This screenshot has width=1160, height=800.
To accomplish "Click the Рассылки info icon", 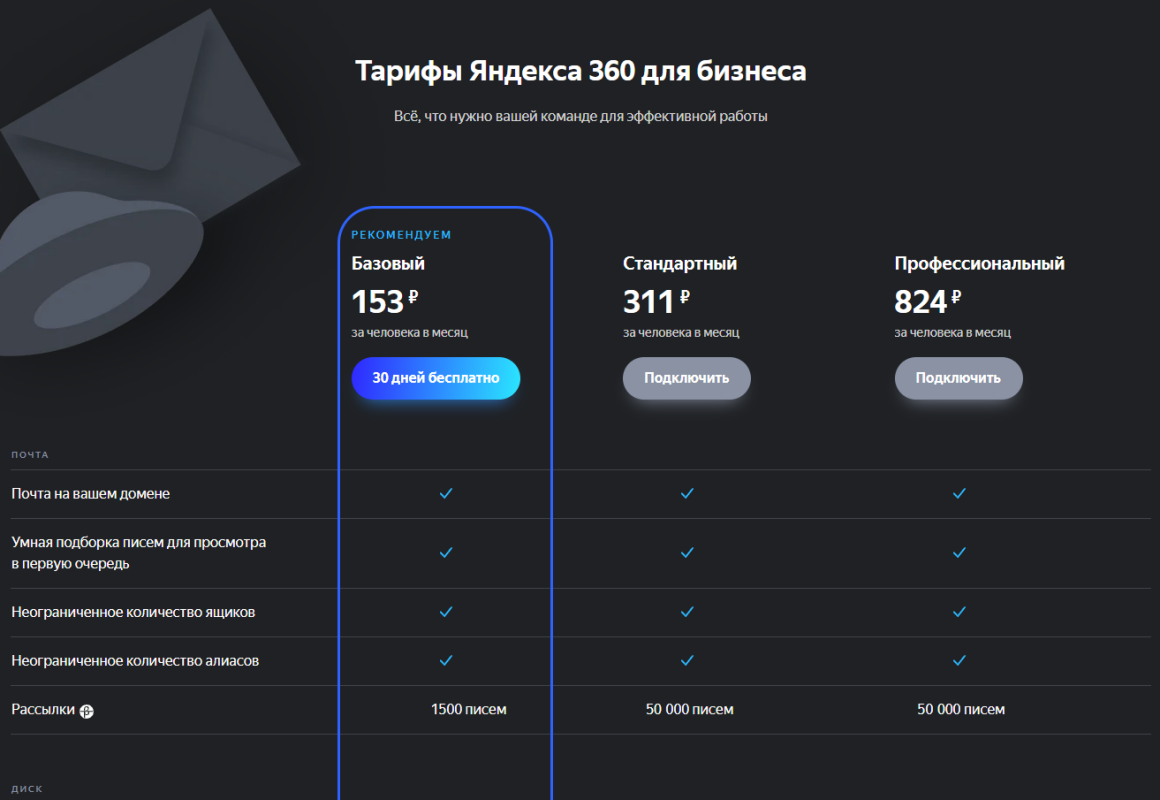I will pos(87,711).
